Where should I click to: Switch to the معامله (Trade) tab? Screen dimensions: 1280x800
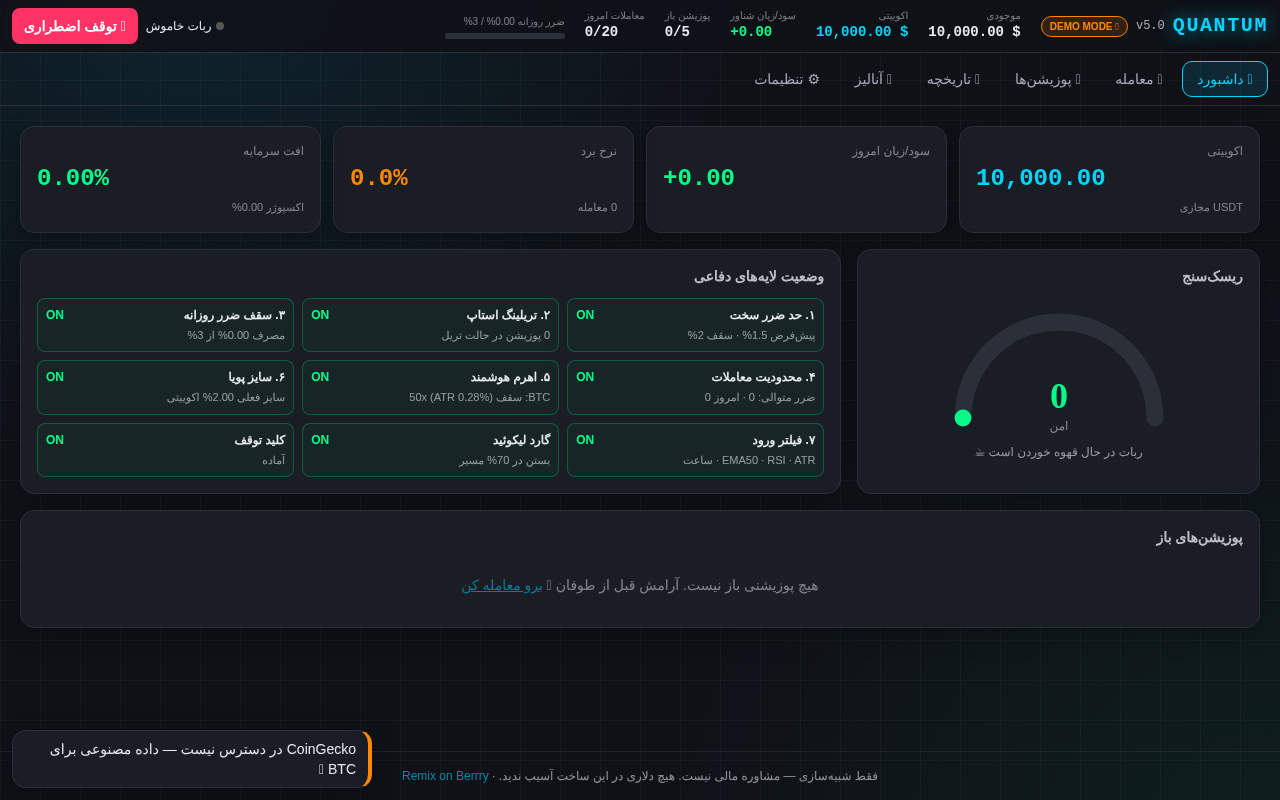[1139, 79]
